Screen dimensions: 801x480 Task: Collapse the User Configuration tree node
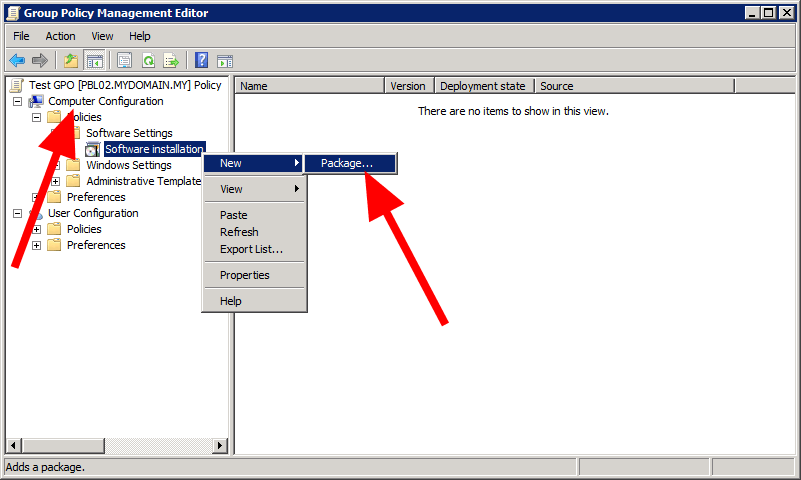click(x=18, y=214)
